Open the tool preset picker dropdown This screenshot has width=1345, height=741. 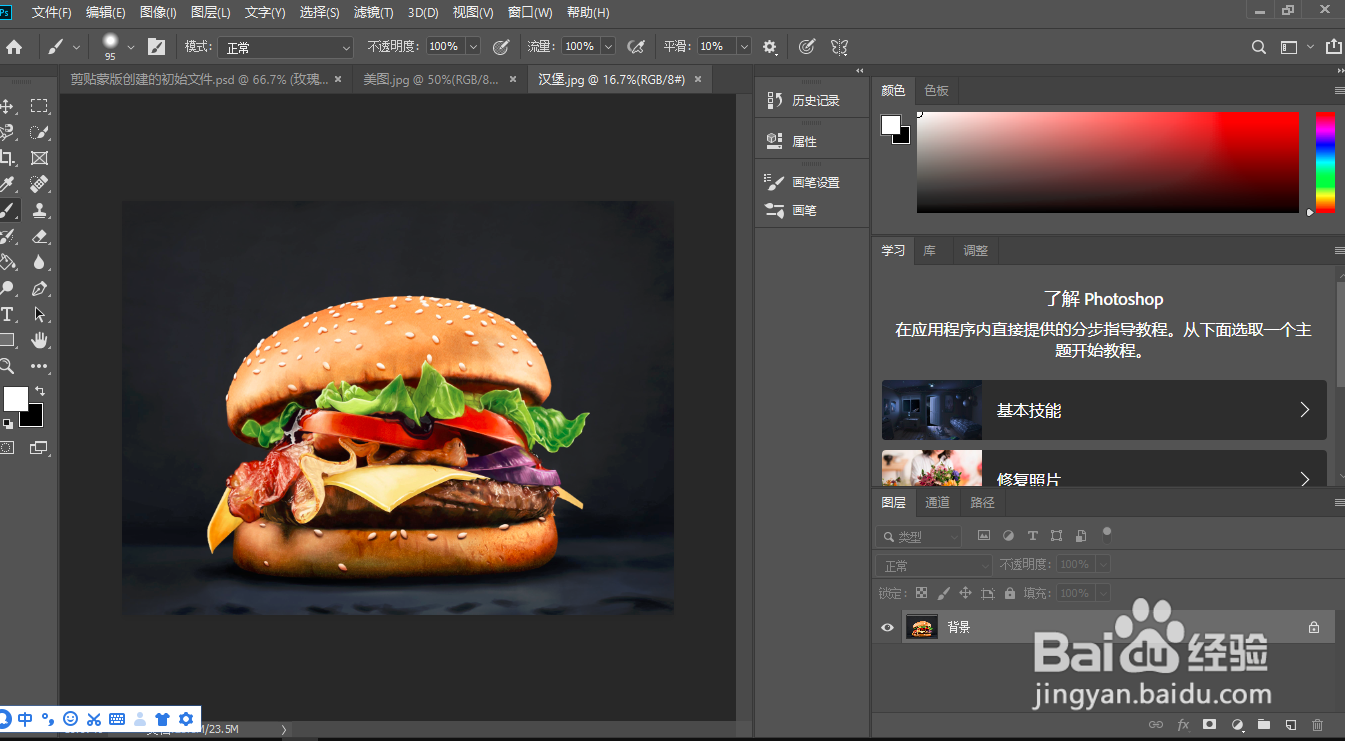pyautogui.click(x=76, y=46)
